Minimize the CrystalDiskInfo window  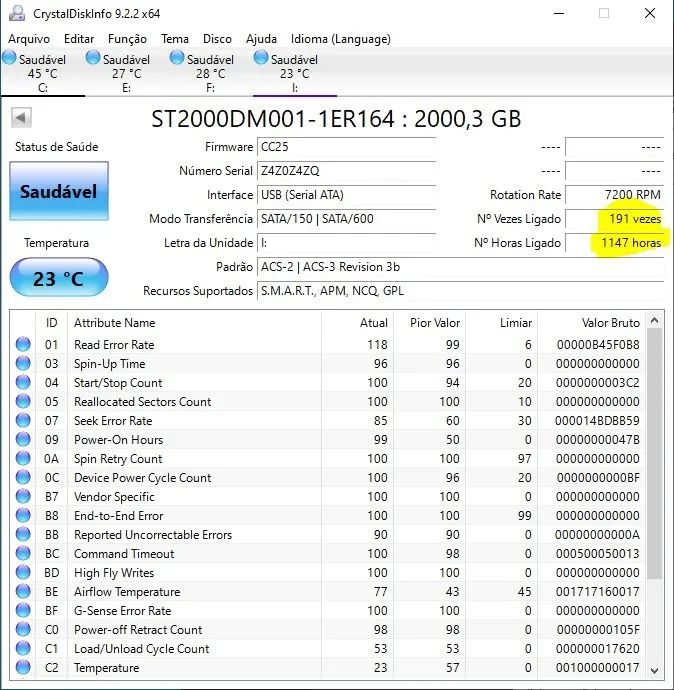click(x=559, y=13)
